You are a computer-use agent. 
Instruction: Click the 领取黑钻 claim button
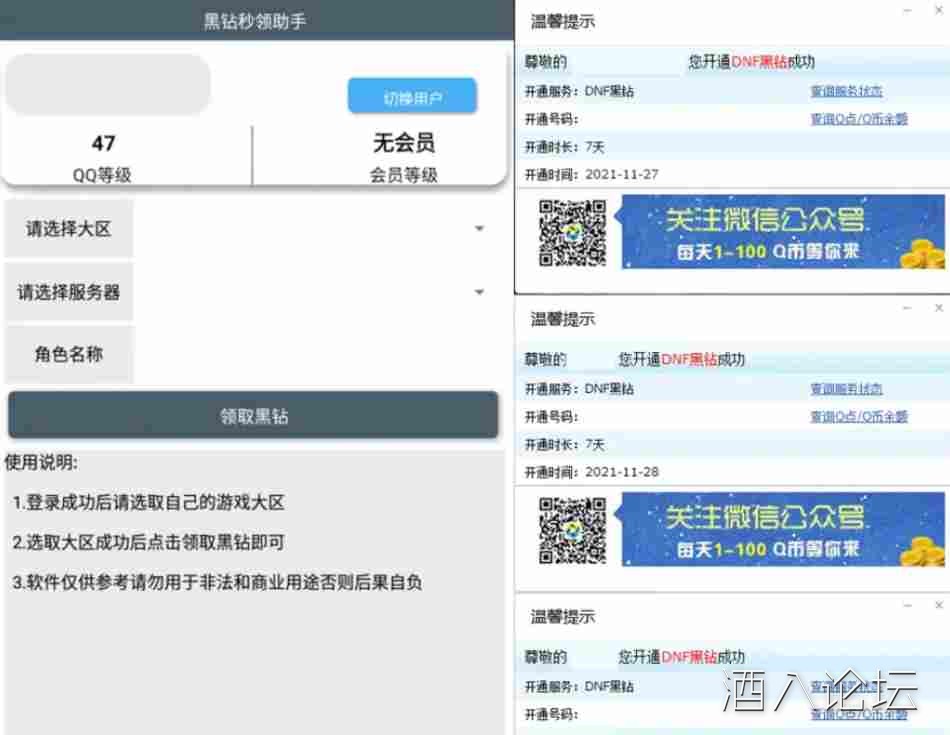point(253,415)
